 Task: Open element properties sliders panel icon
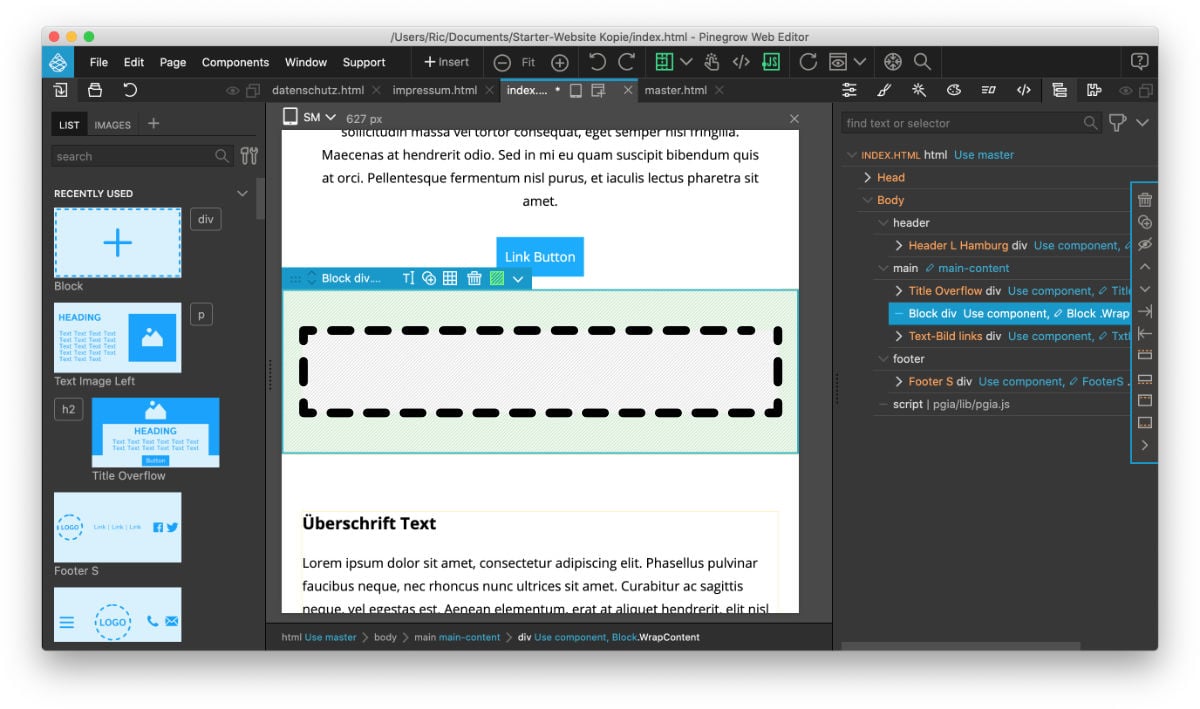[849, 90]
